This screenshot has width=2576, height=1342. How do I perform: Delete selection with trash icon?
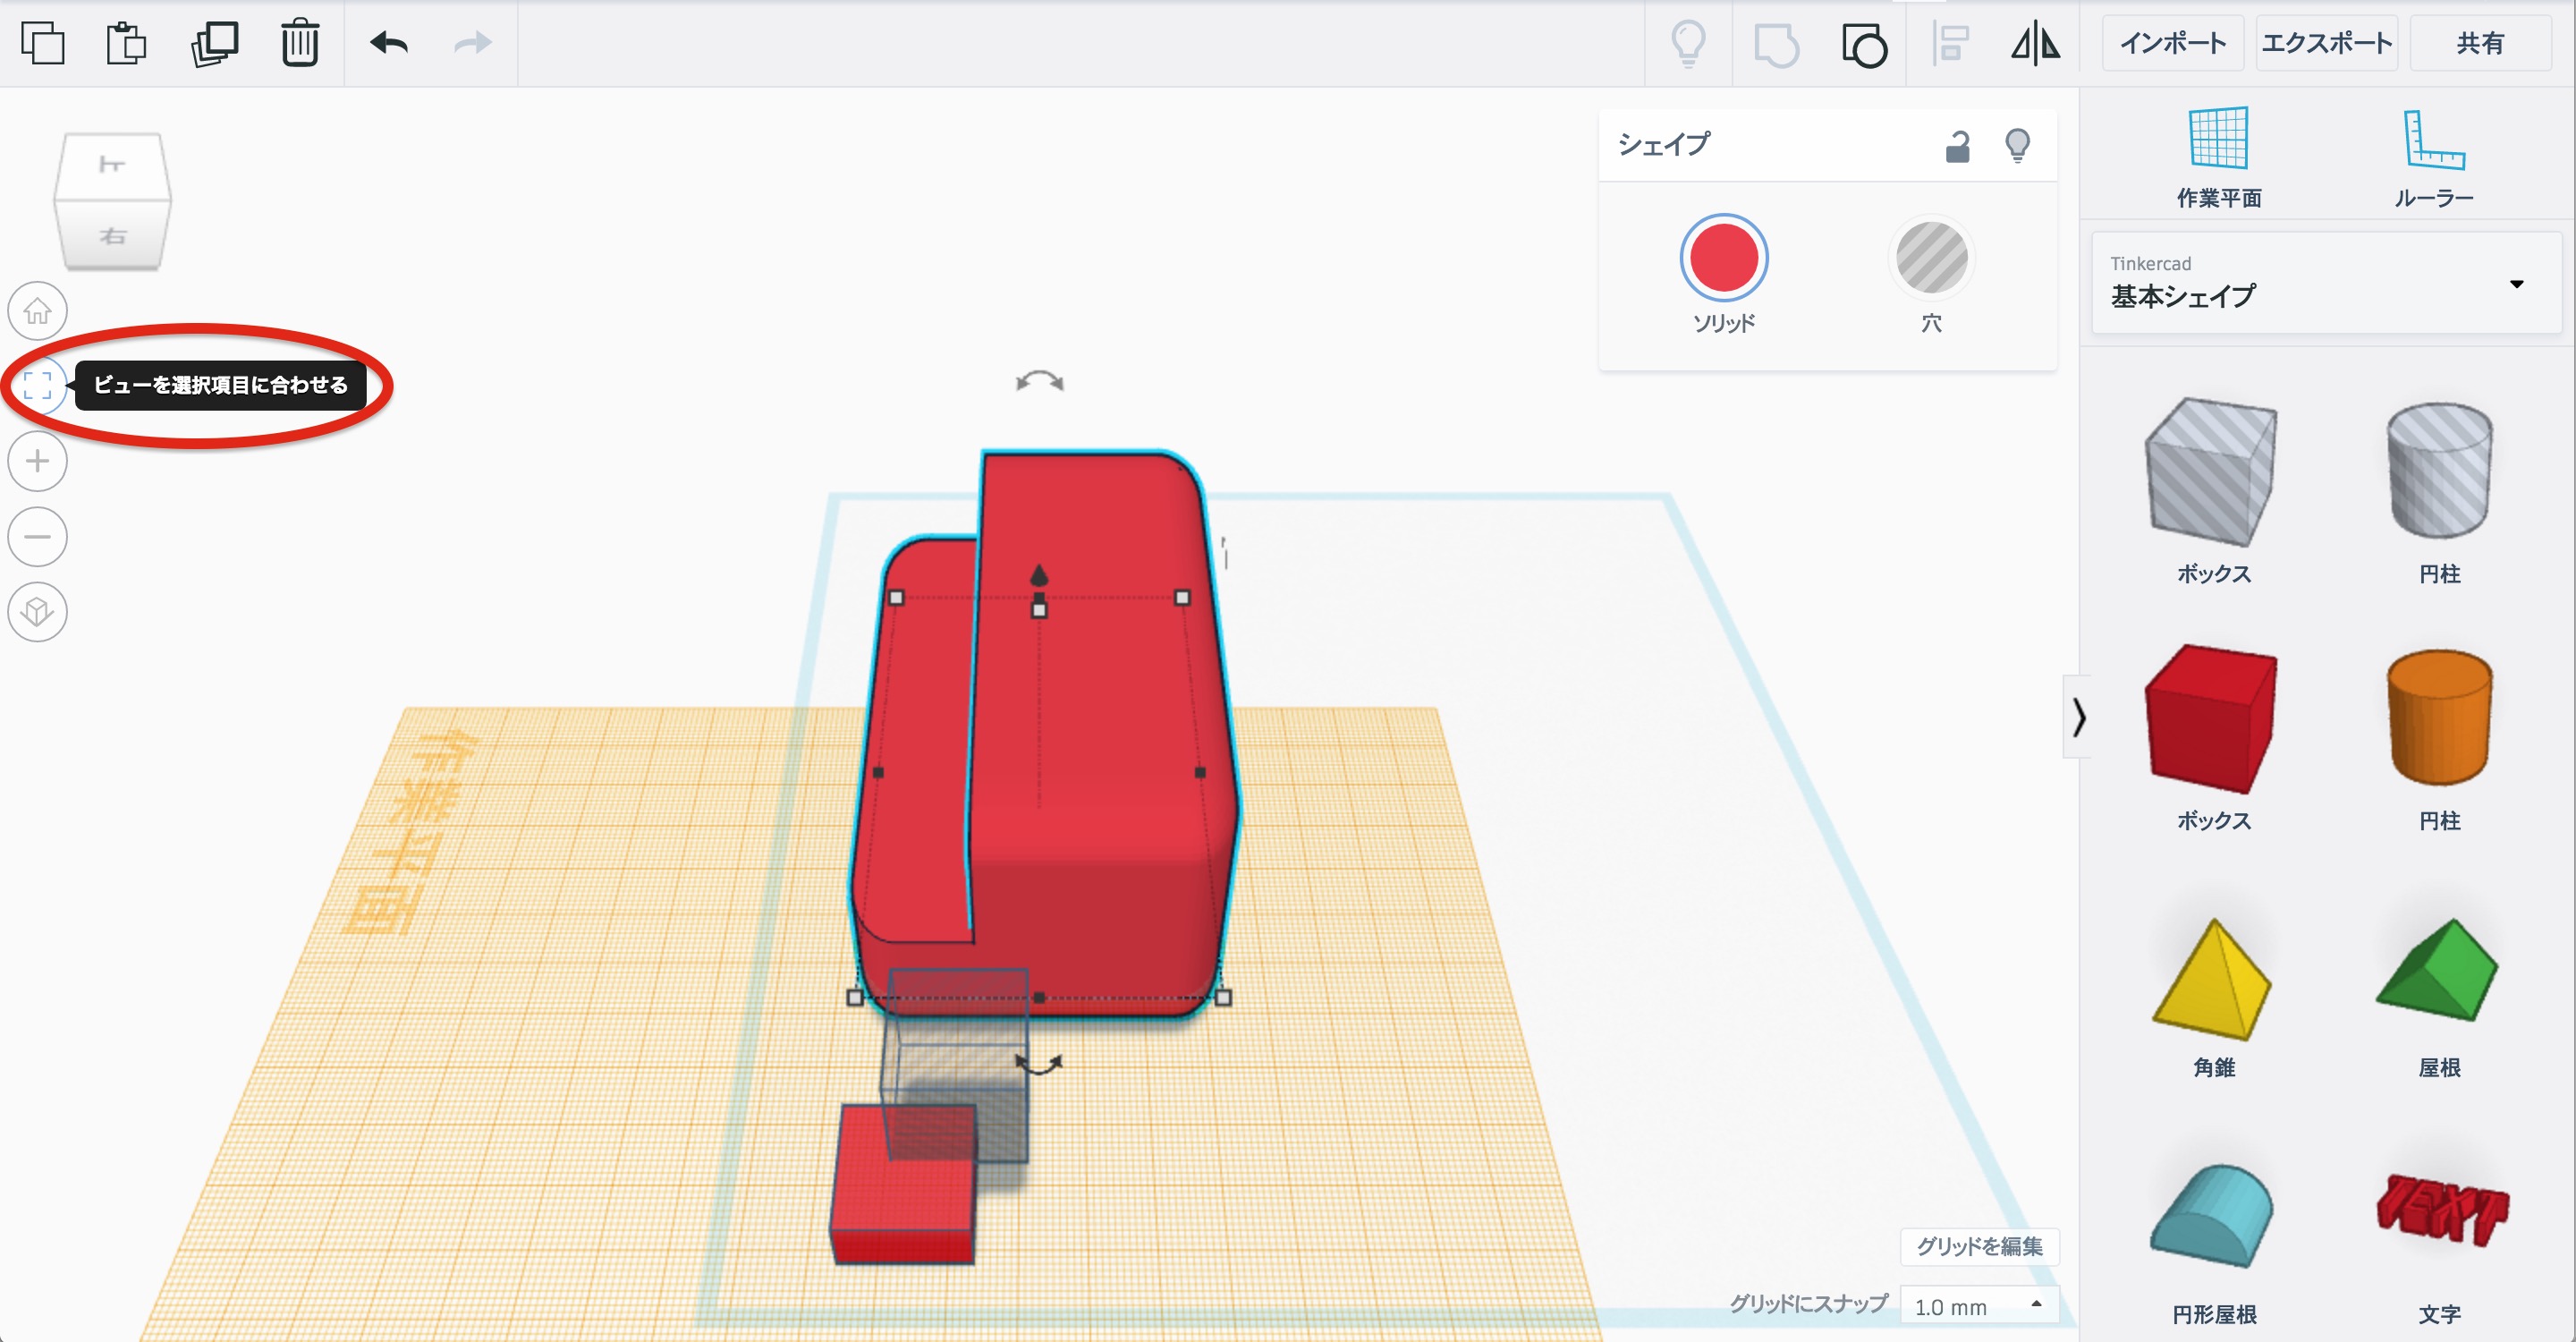tap(299, 43)
